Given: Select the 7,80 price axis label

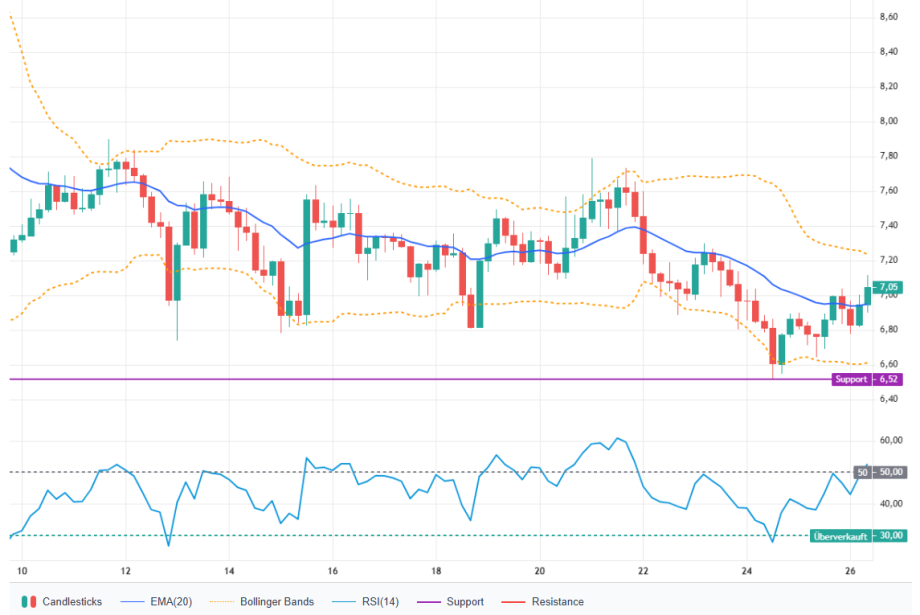Looking at the screenshot, I should 888,156.
